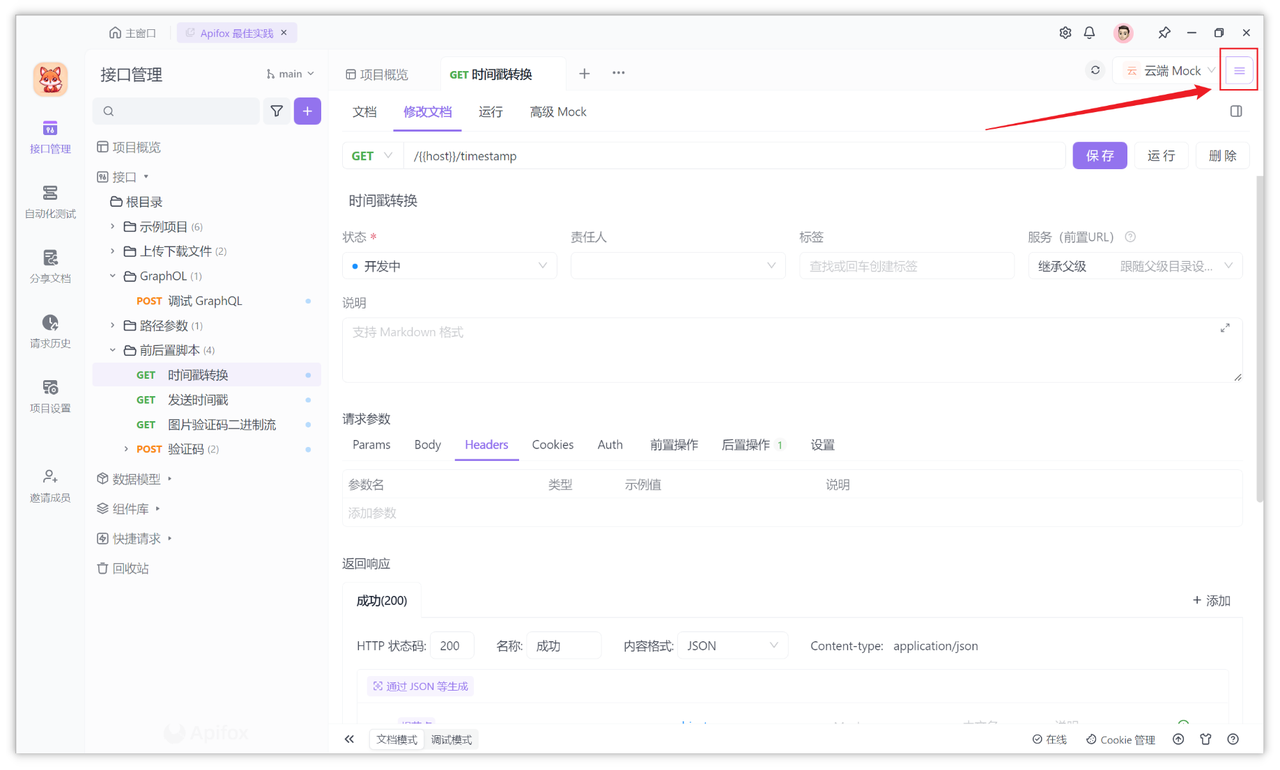Pin the window with the pin icon

(1164, 33)
